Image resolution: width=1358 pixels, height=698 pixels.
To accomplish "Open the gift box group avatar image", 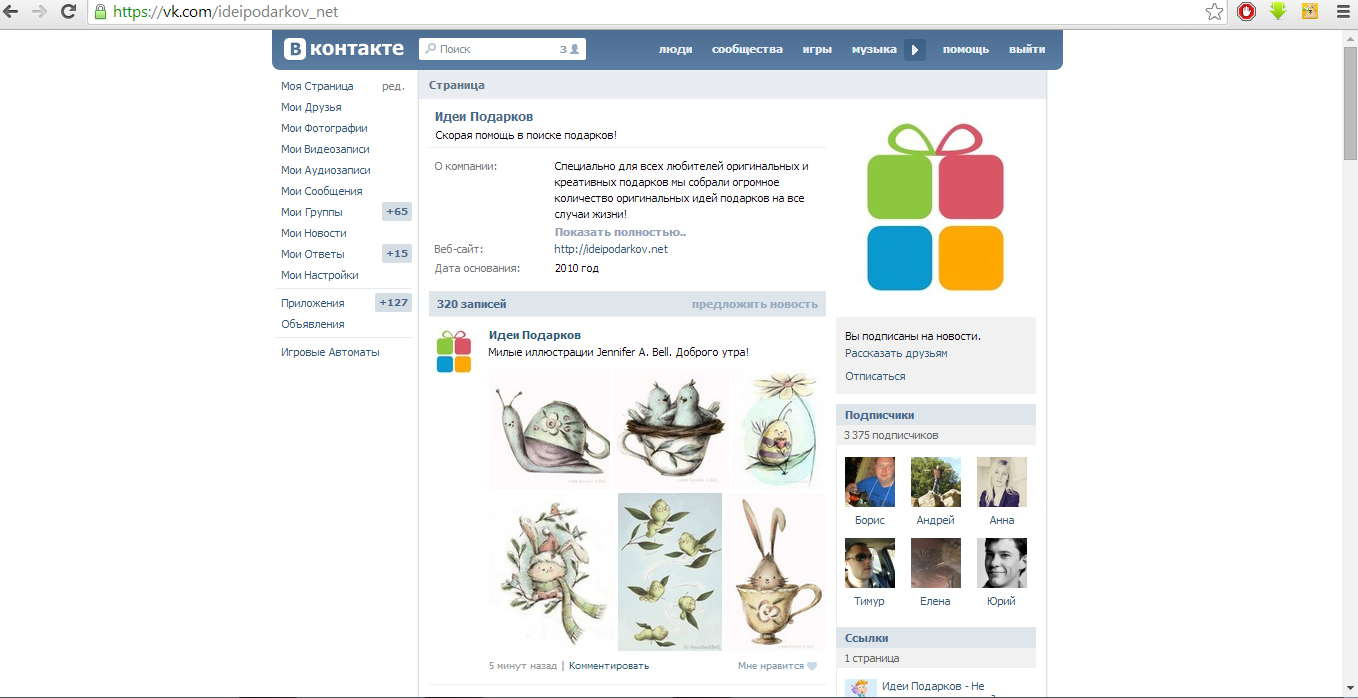I will click(935, 207).
